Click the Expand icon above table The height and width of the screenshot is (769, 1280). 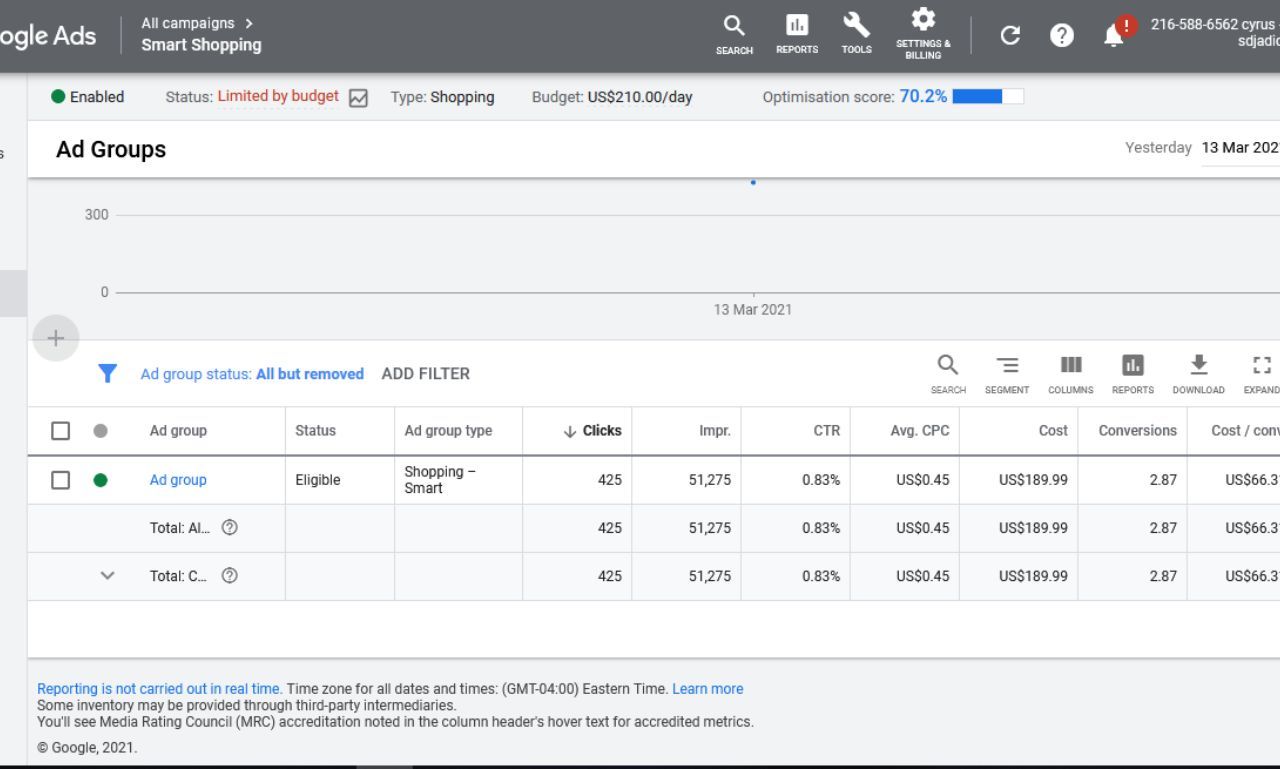[x=1261, y=374]
